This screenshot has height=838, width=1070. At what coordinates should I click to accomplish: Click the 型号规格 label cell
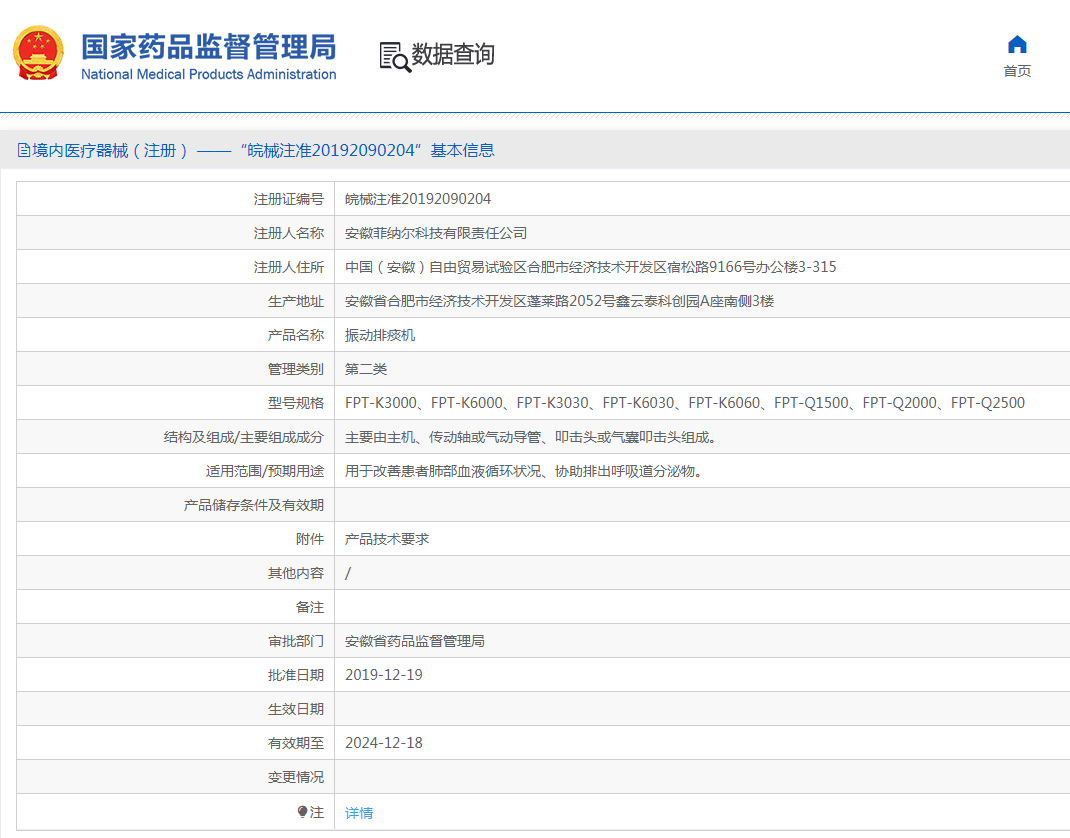coord(175,403)
